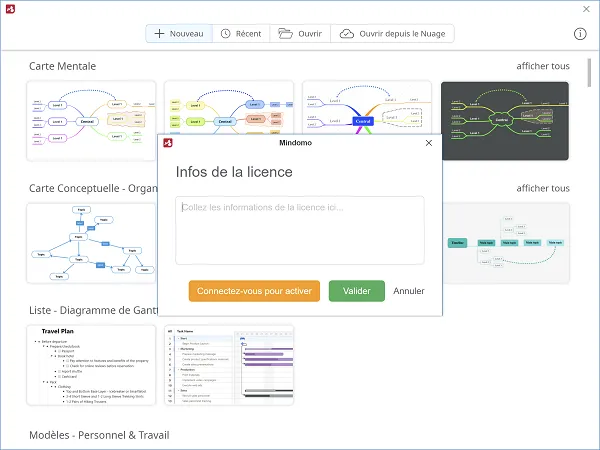Image resolution: width=600 pixels, height=450 pixels.
Task: Select the mind map with blue Central node
Action: coord(367,108)
